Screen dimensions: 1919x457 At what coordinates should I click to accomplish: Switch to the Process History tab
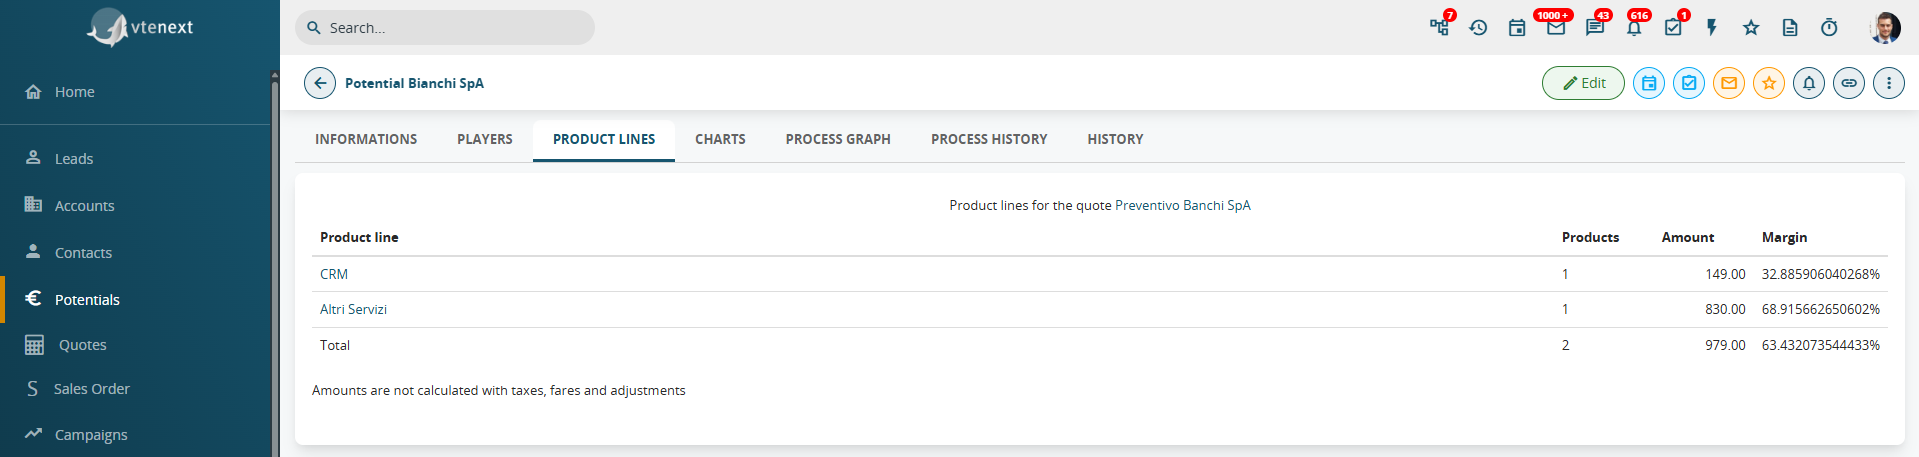[989, 139]
